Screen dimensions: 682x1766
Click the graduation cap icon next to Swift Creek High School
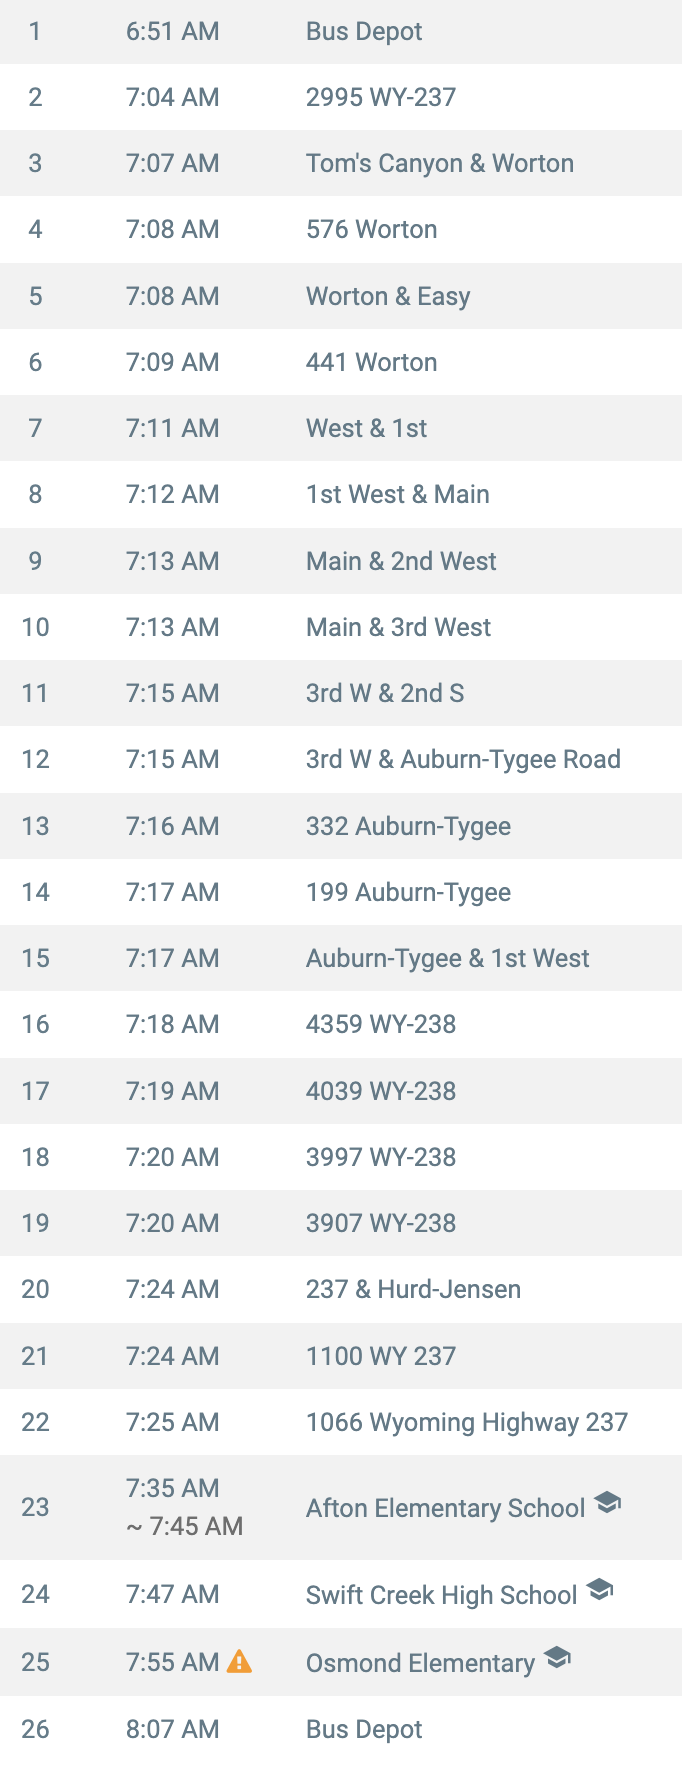pyautogui.click(x=599, y=1589)
